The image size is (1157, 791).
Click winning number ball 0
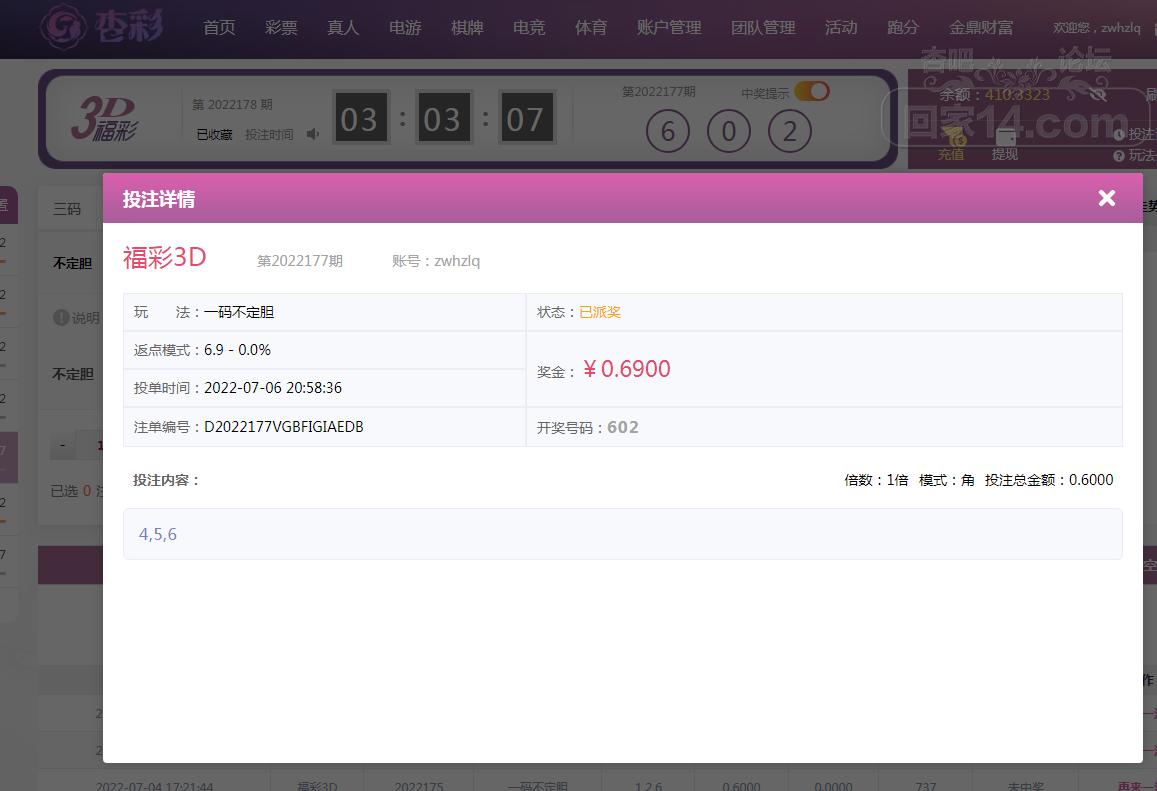point(729,131)
